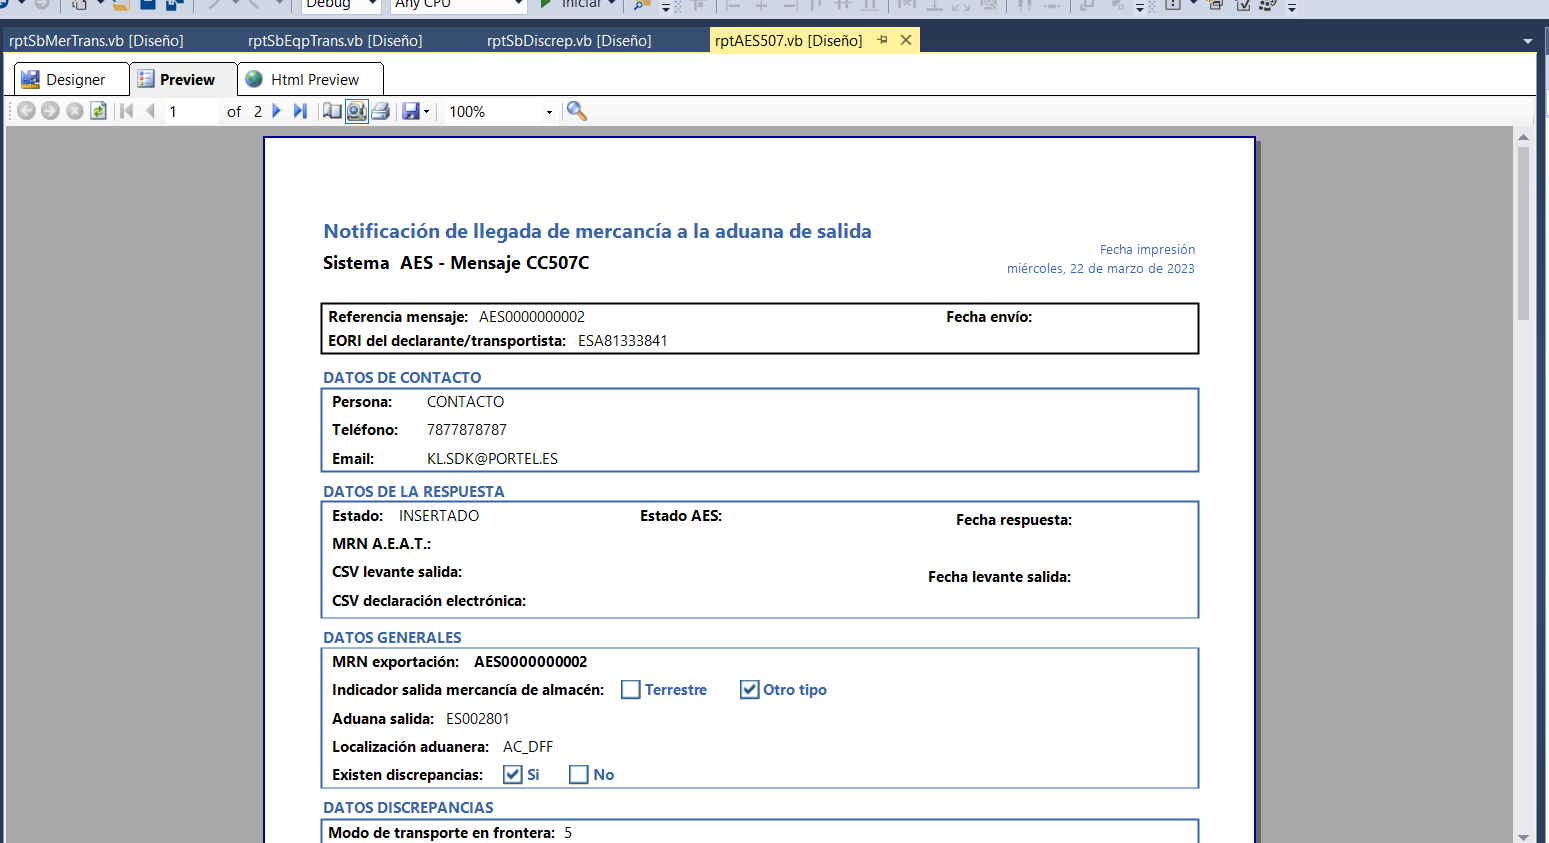Open the rptSbDiscrep.vb [Diseño] document tab
The image size is (1549, 843).
(569, 41)
